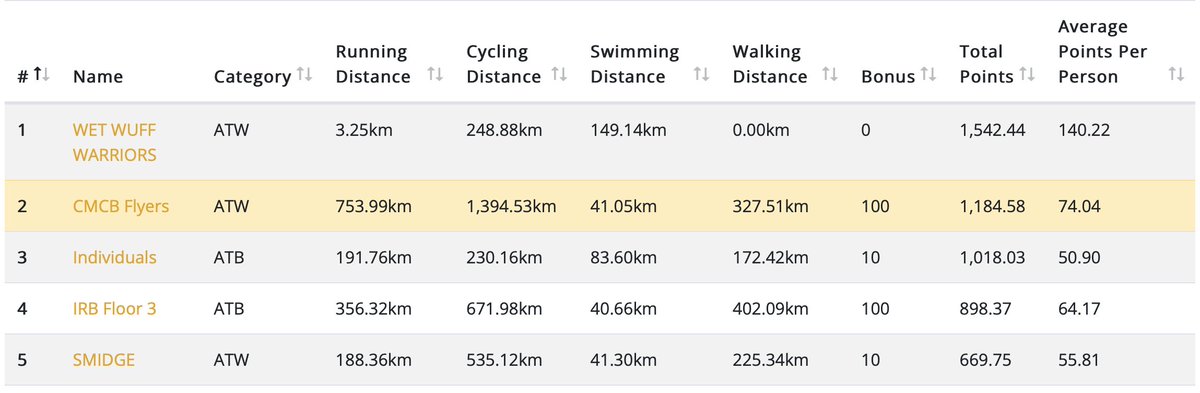Click Category column sort arrows
The height and width of the screenshot is (393, 1200).
coord(305,76)
